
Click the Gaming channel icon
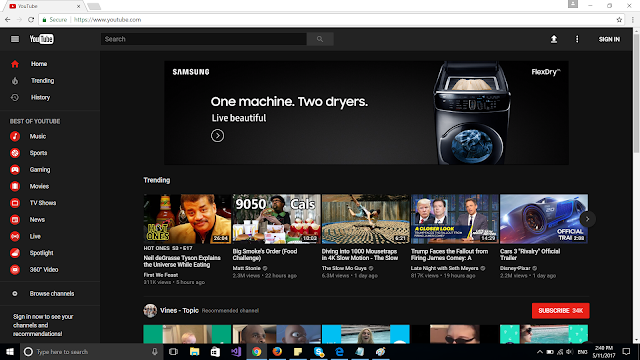(15, 170)
